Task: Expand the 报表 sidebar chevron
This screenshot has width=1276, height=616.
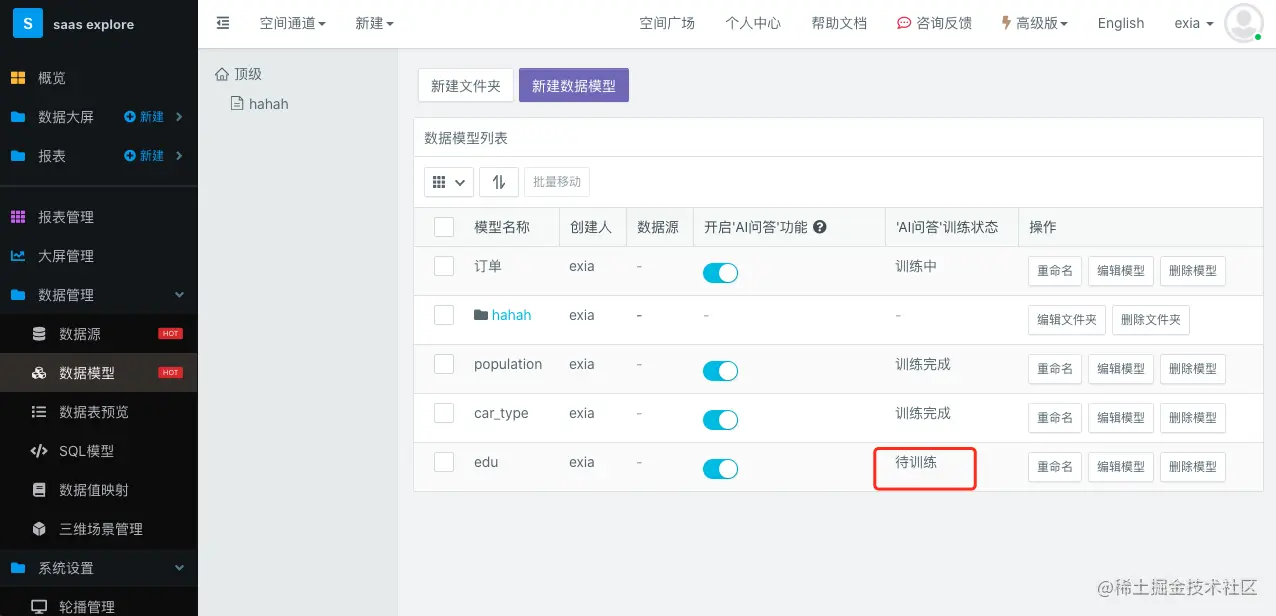Action: 179,156
